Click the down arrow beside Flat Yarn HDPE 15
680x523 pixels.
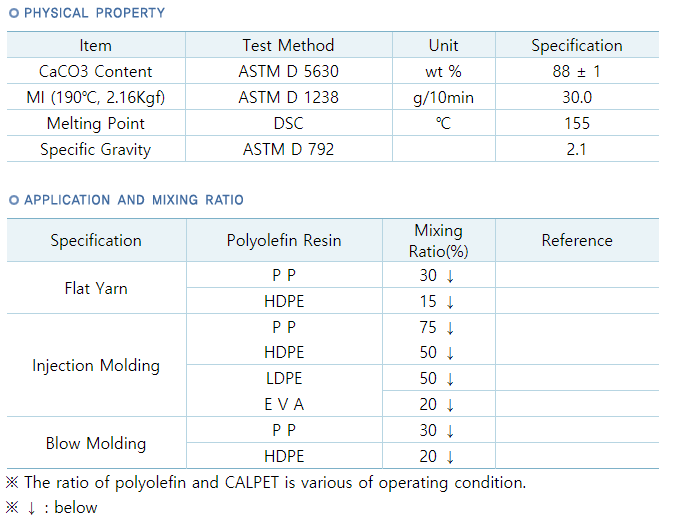click(x=450, y=302)
